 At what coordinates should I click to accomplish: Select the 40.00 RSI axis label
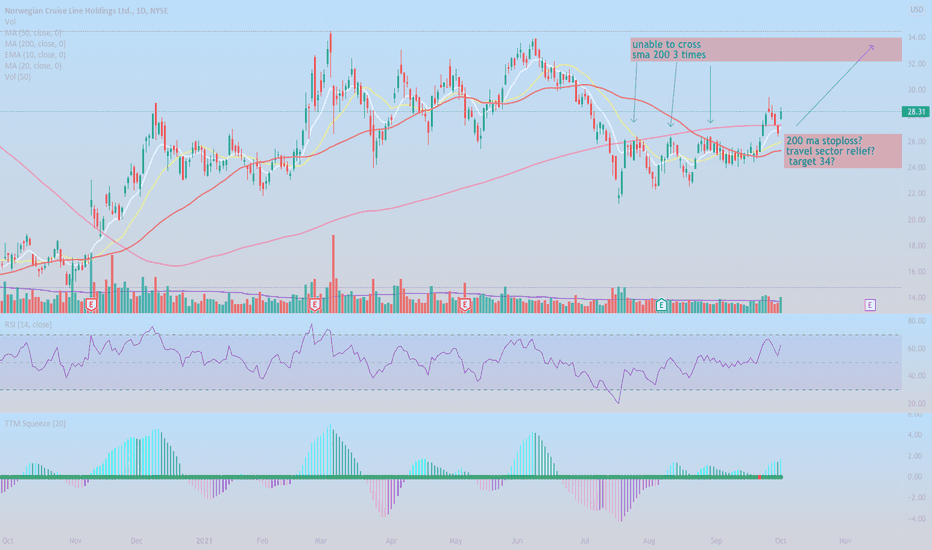point(917,376)
